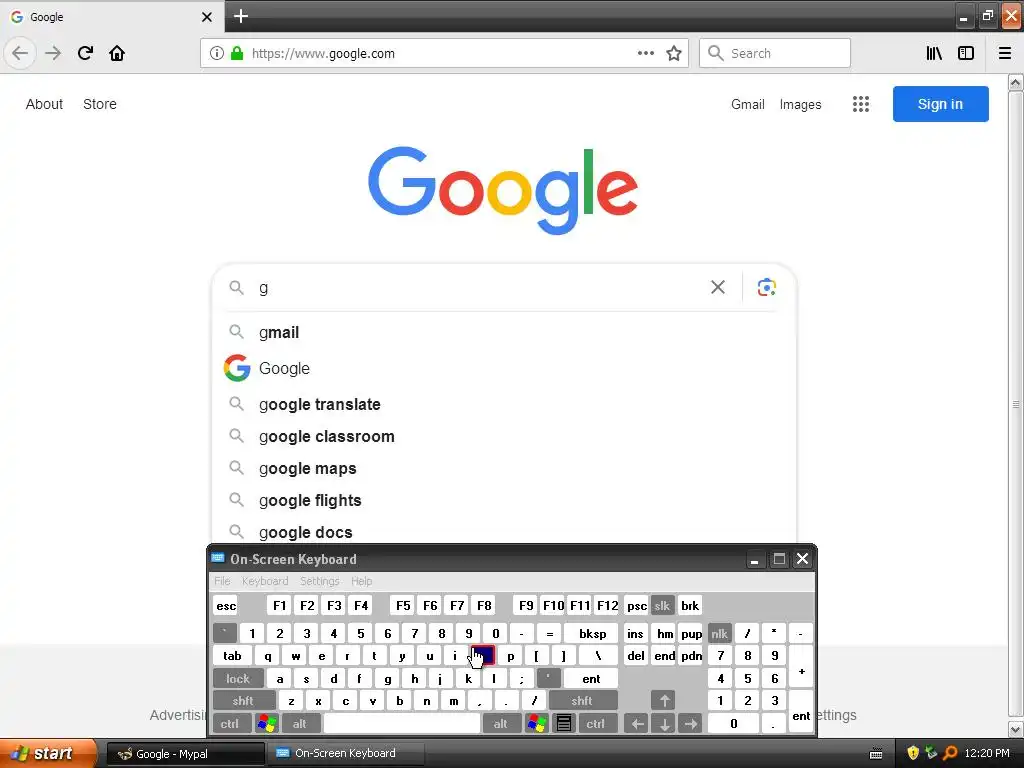The image size is (1024, 768).
Task: Open the Gmail link
Action: pos(748,104)
